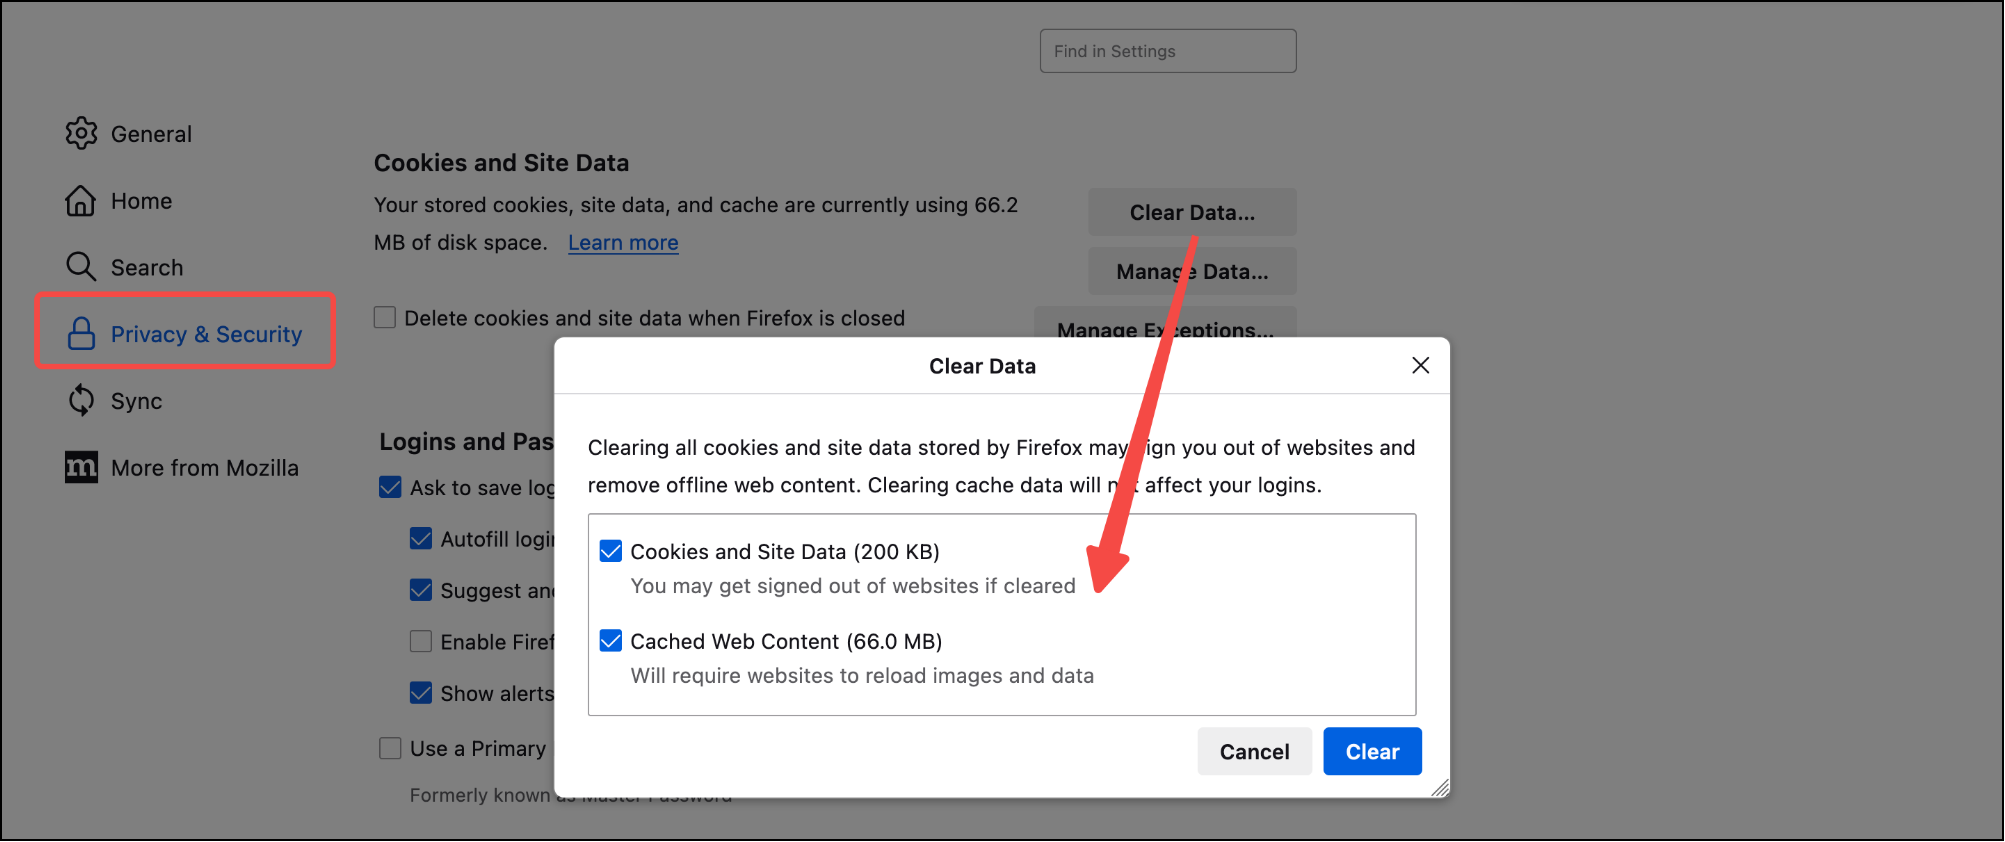2005x842 pixels.
Task: Close the Clear Data dialog
Action: [x=1420, y=366]
